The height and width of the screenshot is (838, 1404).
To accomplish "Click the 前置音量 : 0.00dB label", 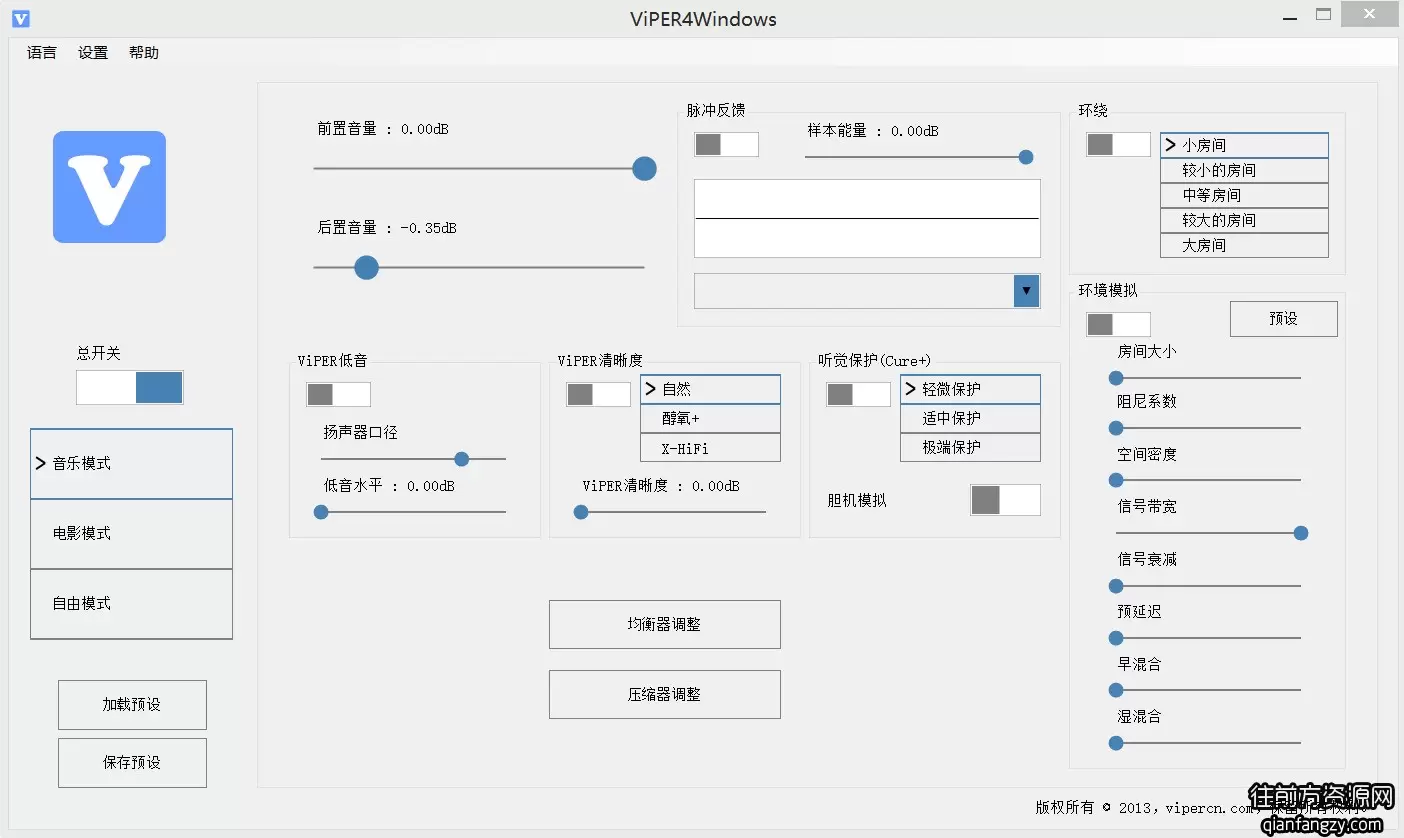I will 383,129.
